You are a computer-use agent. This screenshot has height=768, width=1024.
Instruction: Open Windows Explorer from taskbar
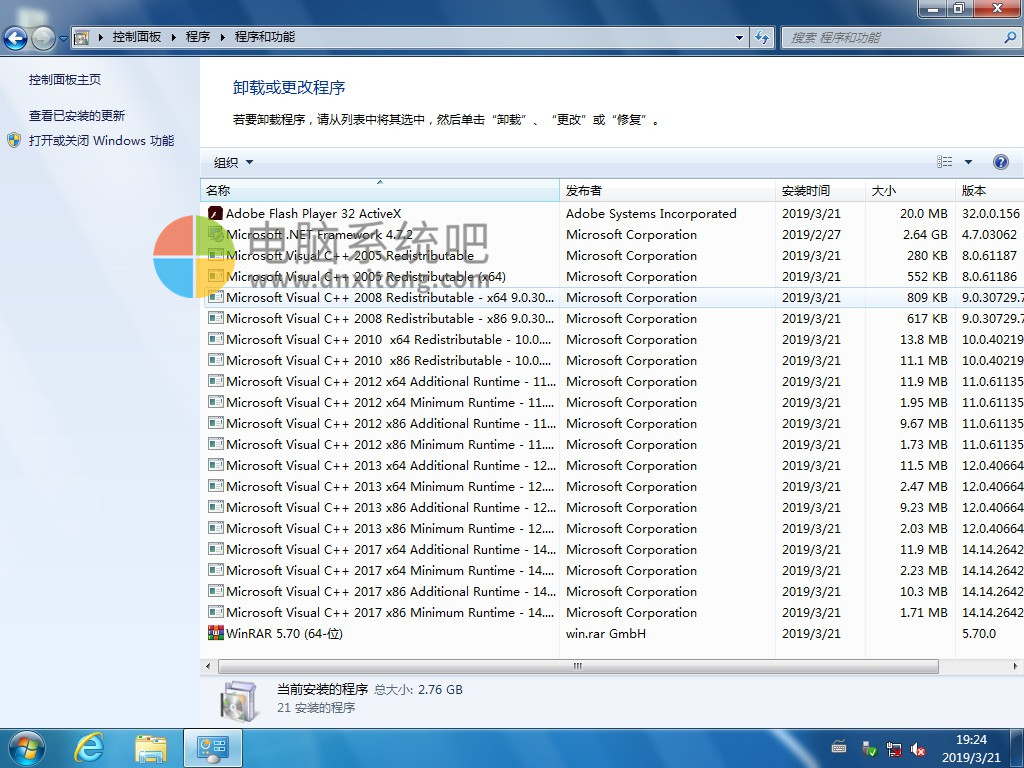tap(151, 748)
